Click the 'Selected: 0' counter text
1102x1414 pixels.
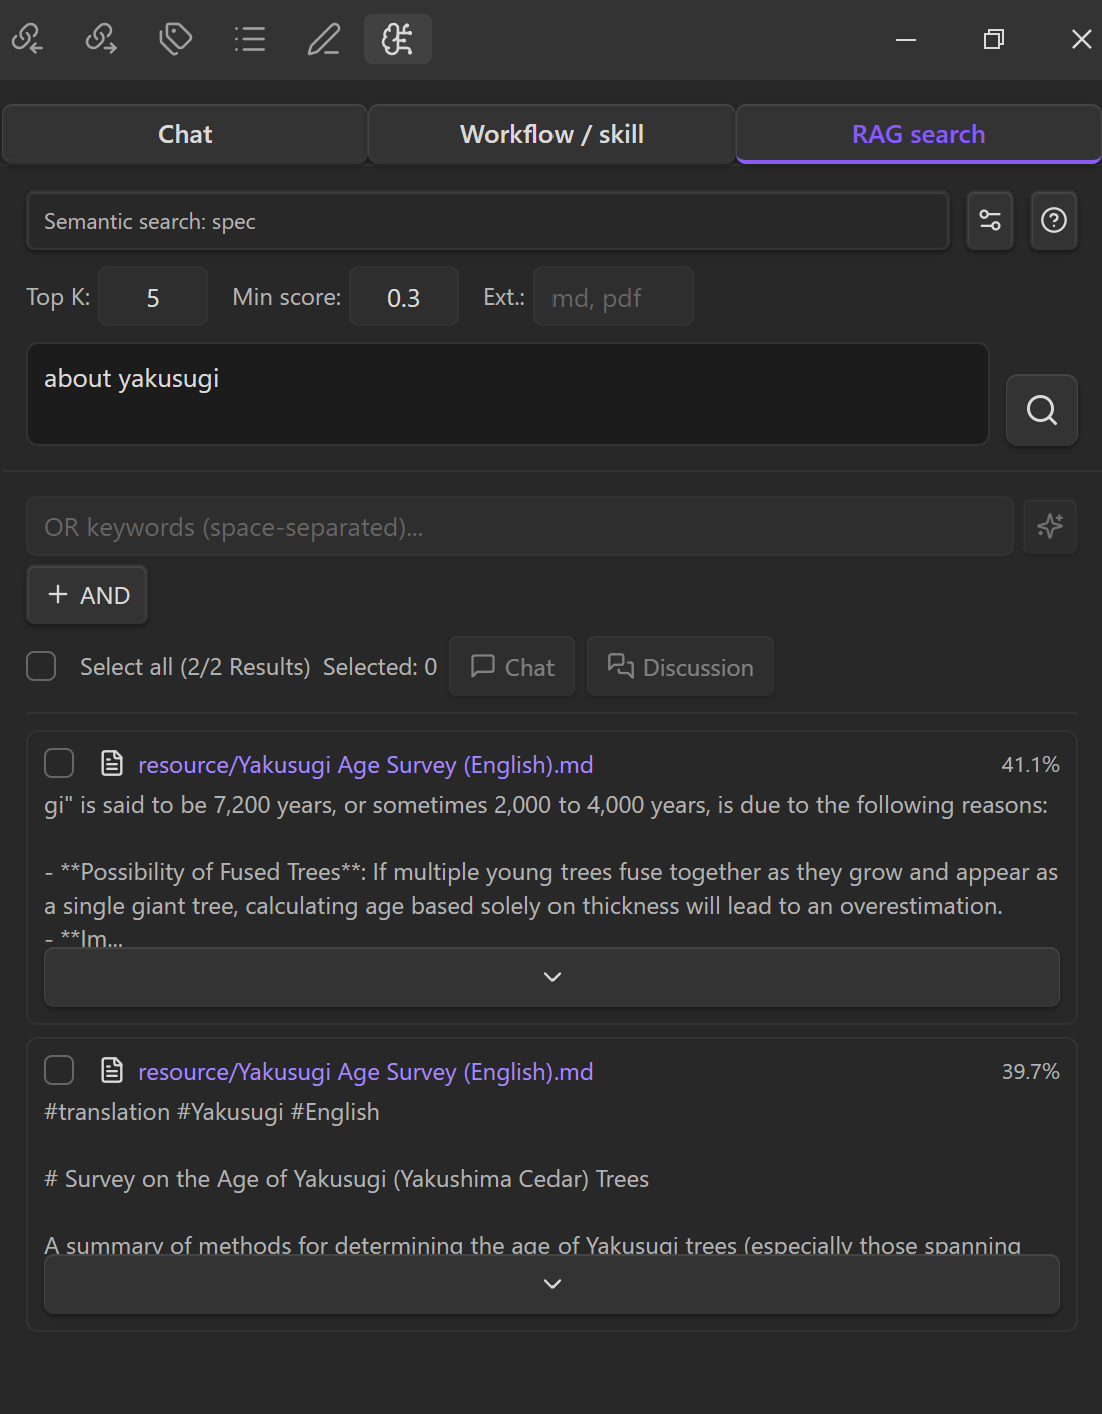pyautogui.click(x=380, y=667)
